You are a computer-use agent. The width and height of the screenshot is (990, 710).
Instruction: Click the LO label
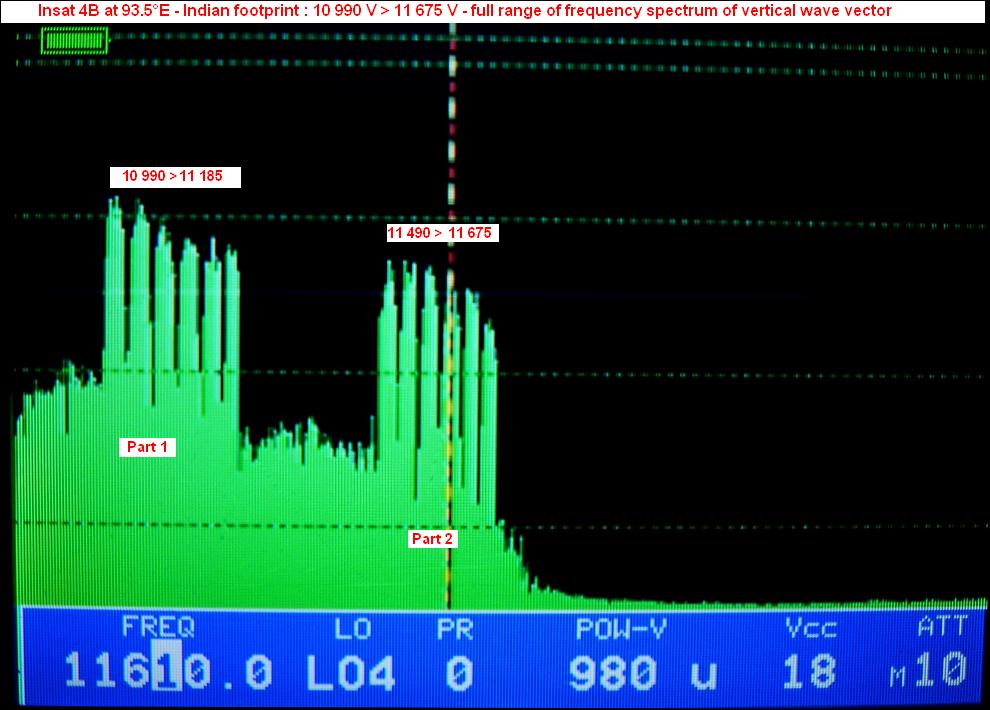(352, 627)
